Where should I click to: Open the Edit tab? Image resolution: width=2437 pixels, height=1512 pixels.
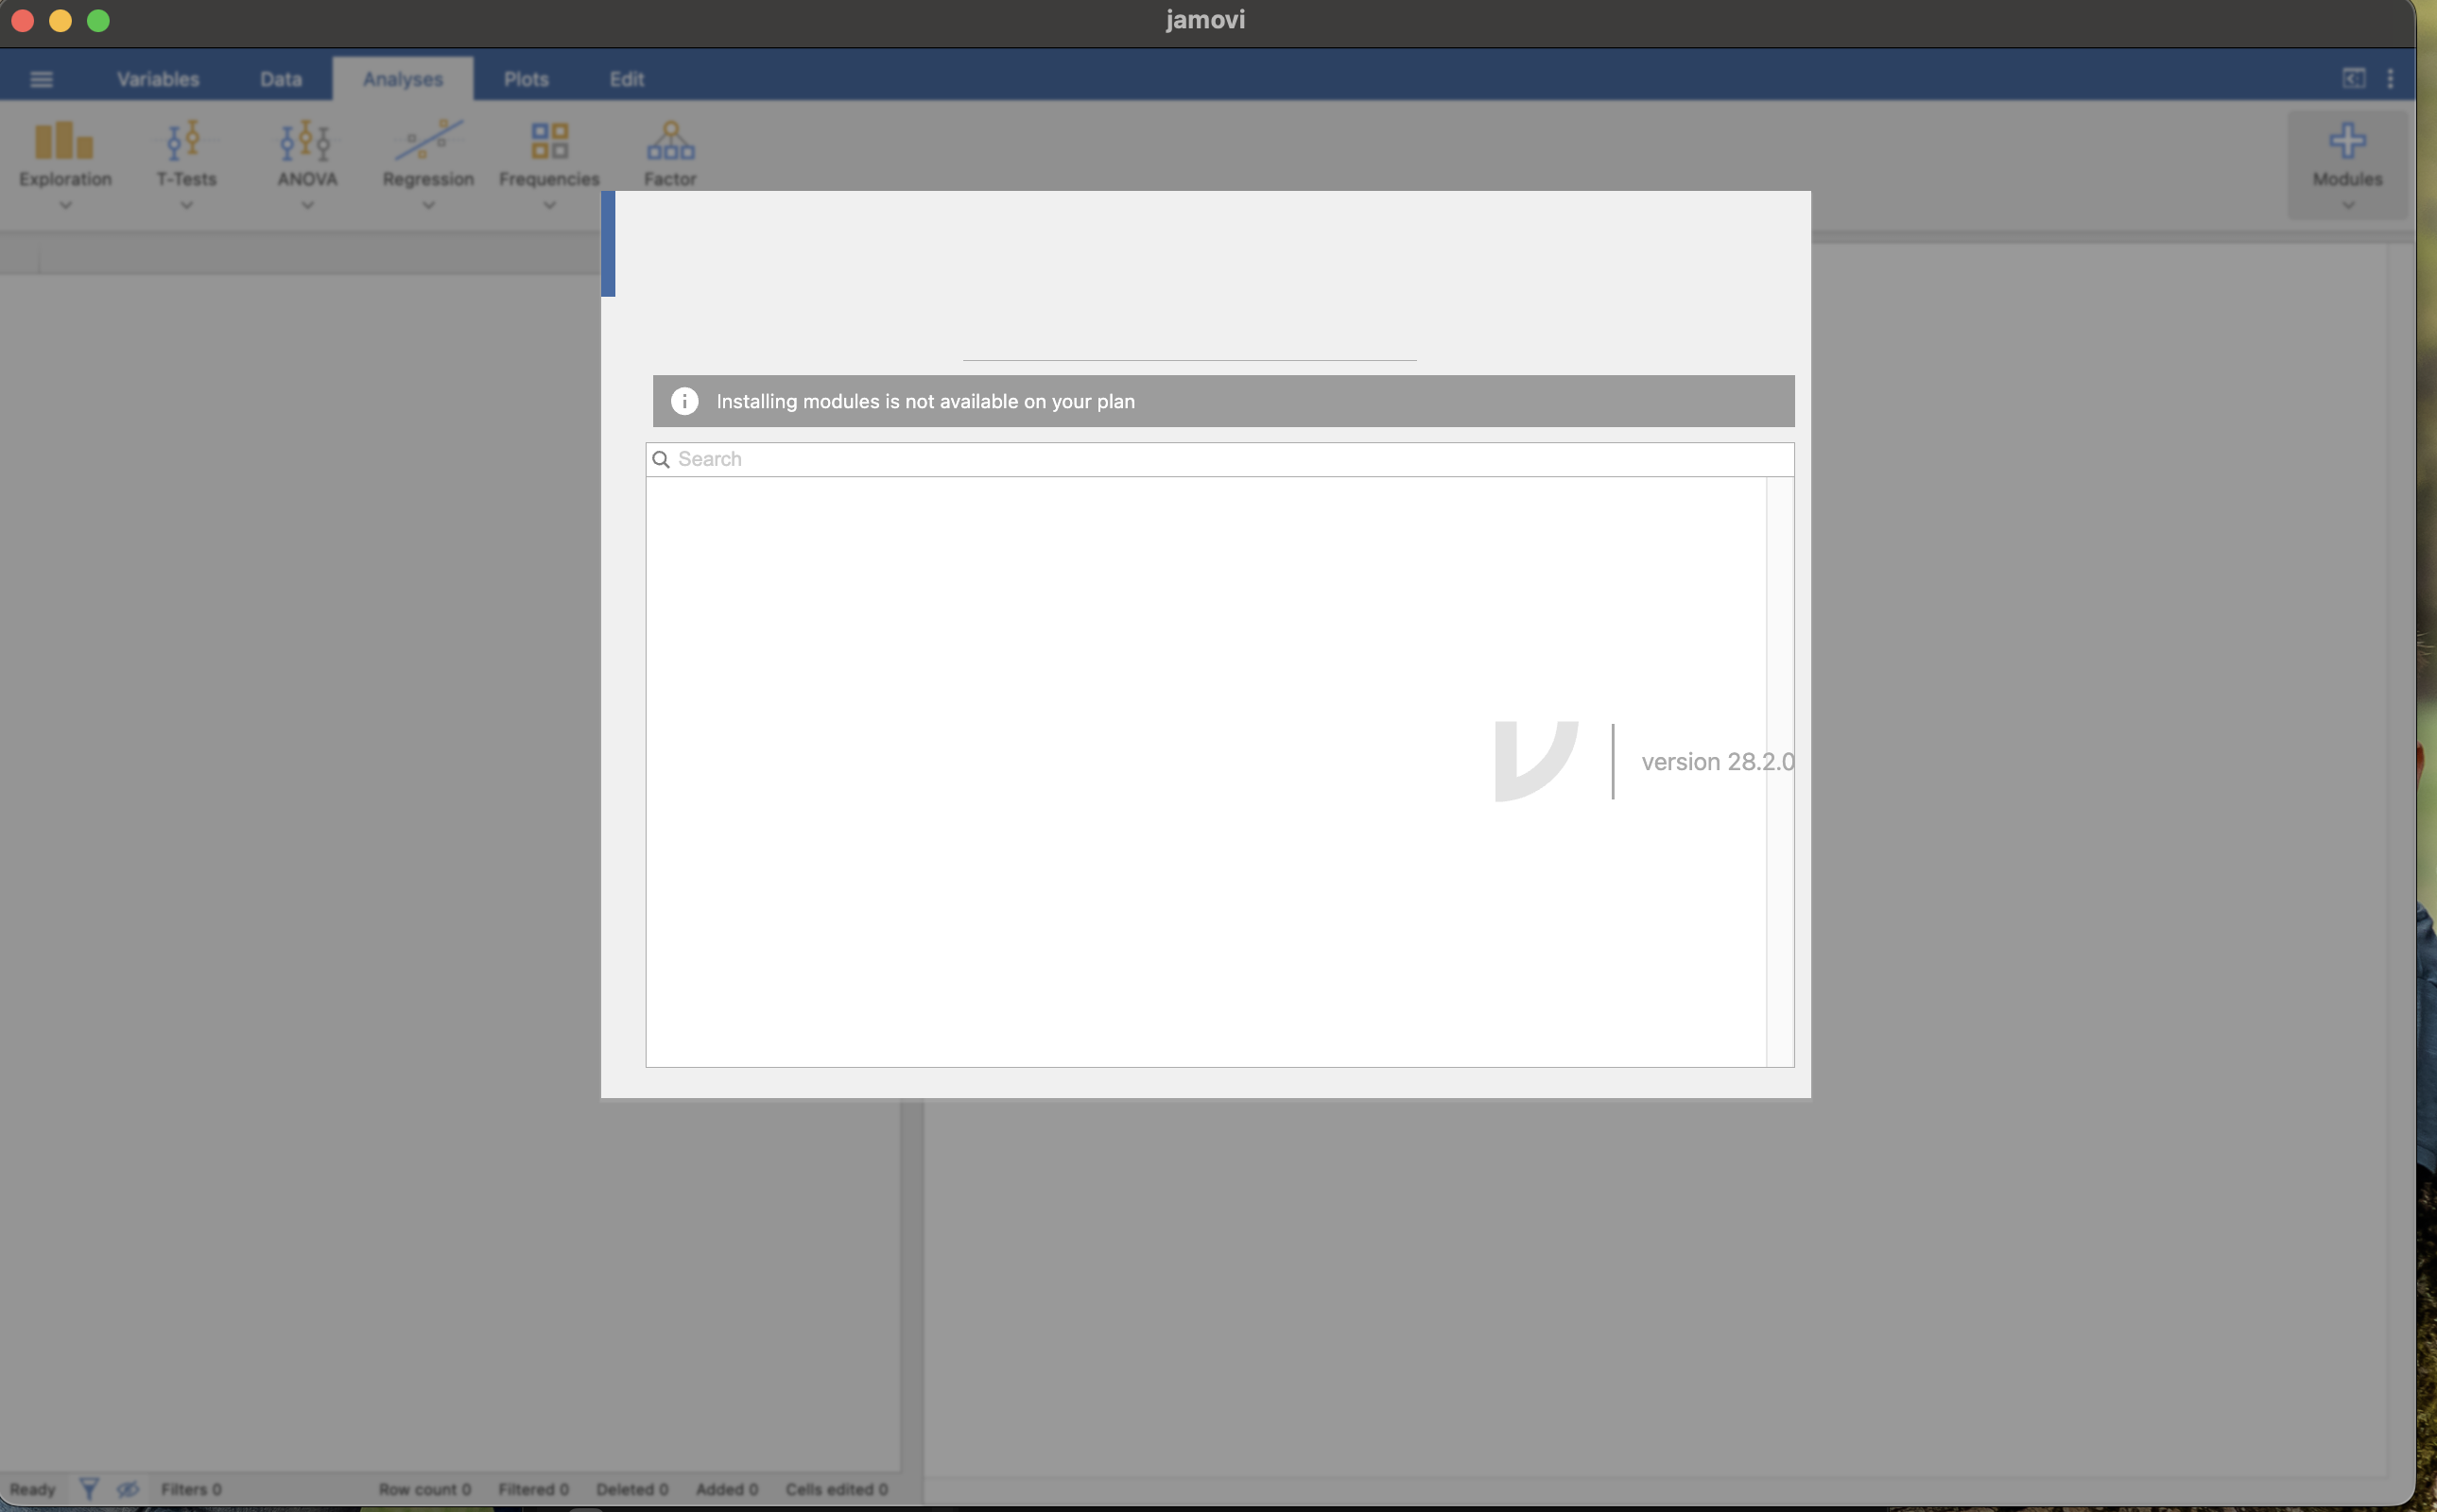[627, 79]
